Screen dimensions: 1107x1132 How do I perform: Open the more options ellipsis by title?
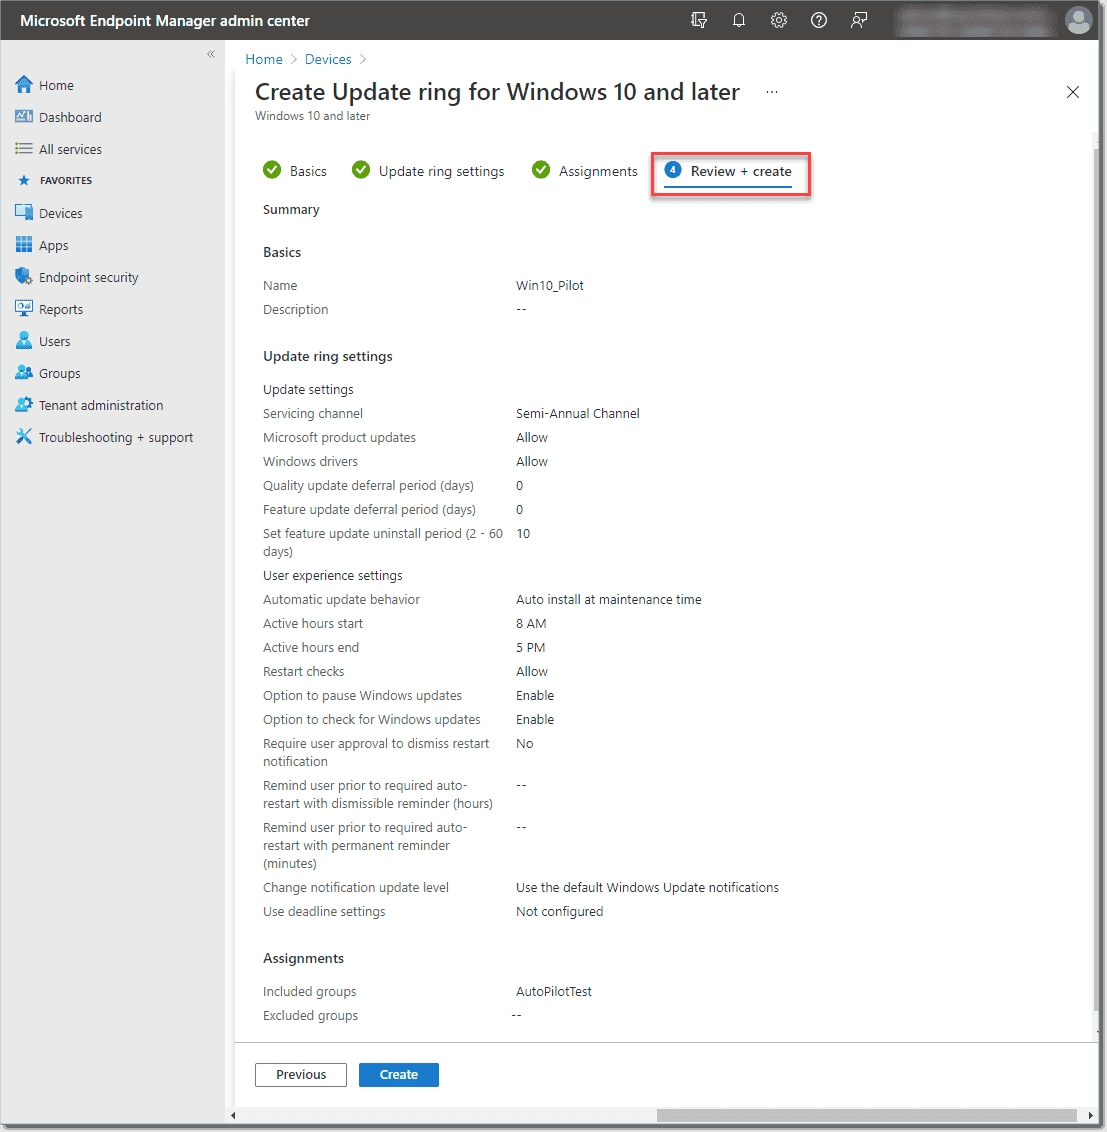(772, 92)
